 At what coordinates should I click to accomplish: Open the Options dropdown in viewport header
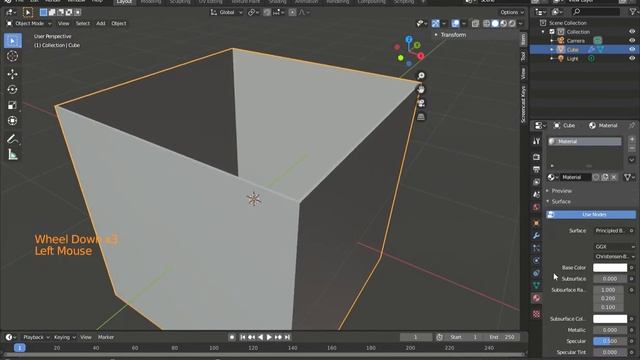[512, 13]
